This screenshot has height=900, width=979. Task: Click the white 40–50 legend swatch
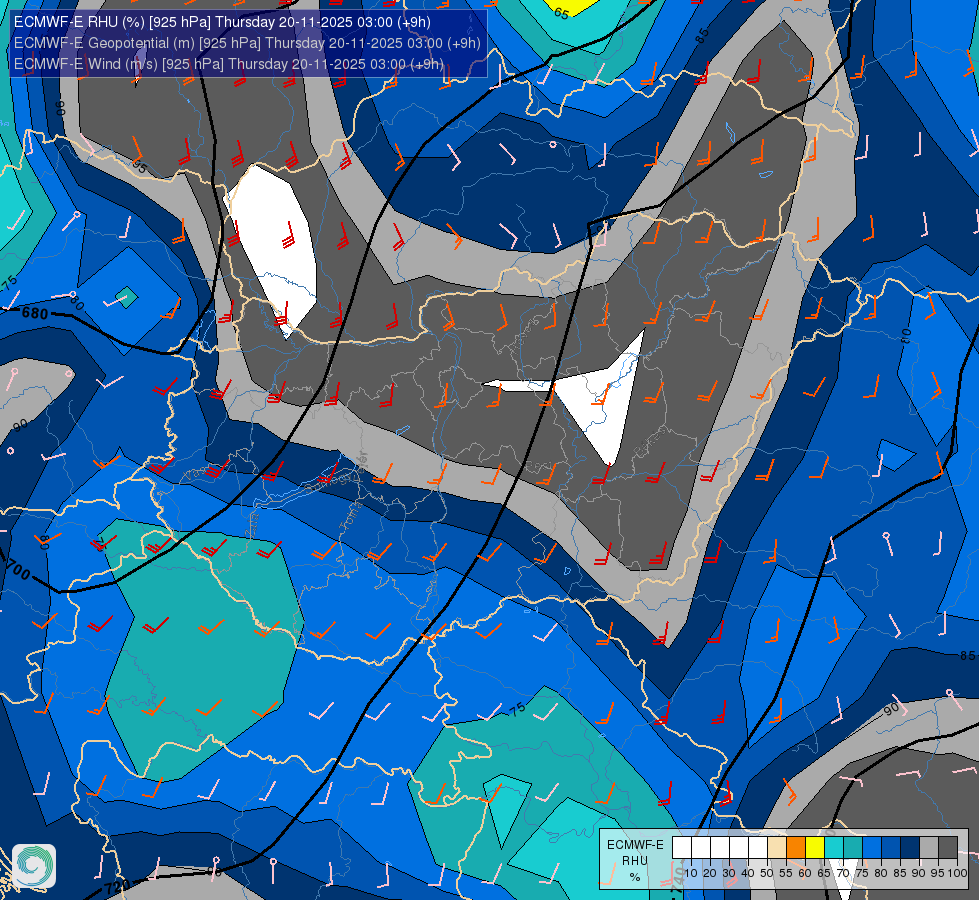click(758, 847)
